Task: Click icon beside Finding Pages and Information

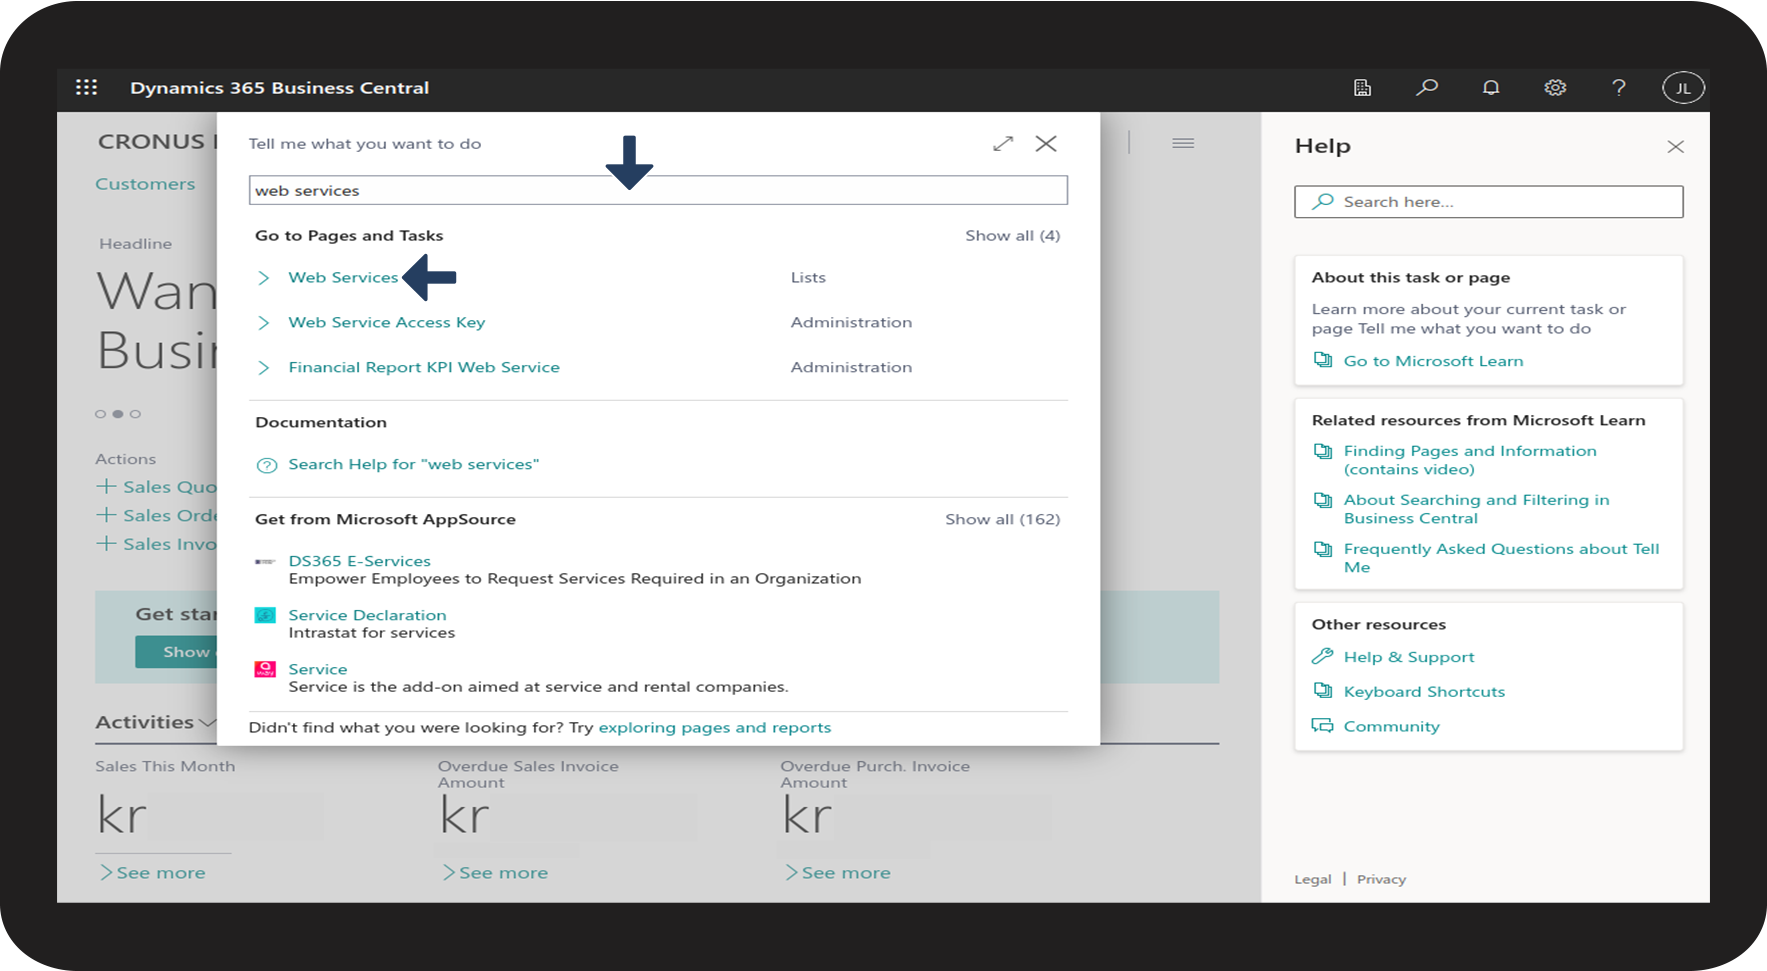Action: coord(1323,451)
